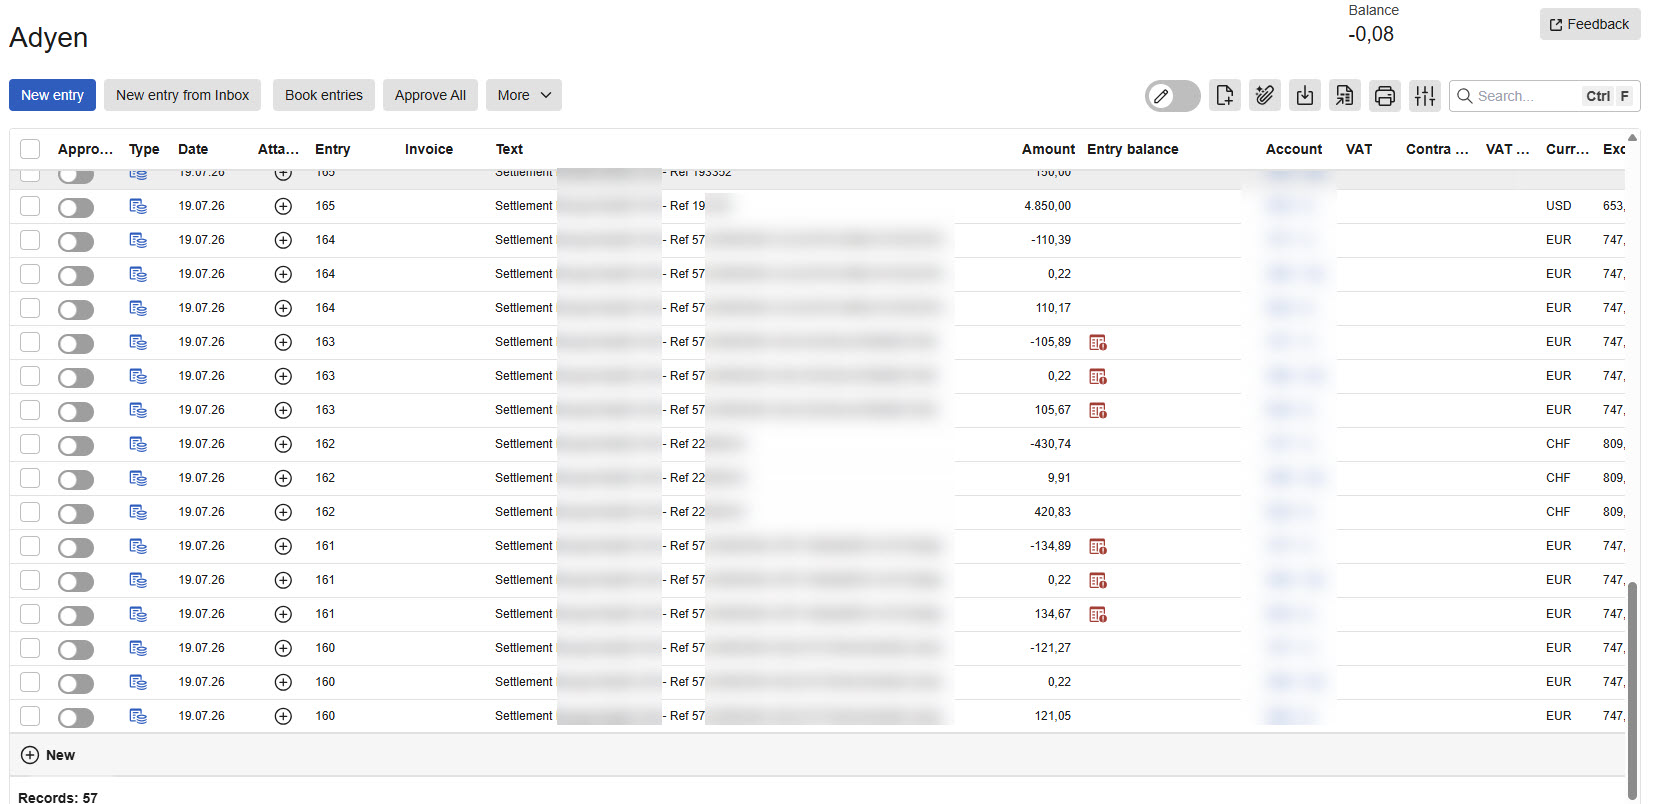The image size is (1656, 804).
Task: Click the type icon on the -430,74 row
Action: pyautogui.click(x=138, y=444)
